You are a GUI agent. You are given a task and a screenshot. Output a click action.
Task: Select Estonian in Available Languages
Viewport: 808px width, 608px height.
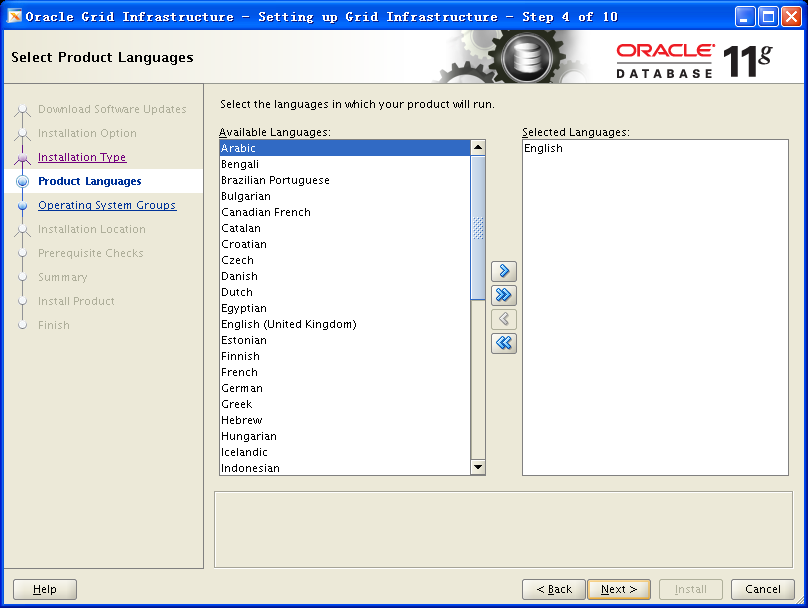(345, 340)
